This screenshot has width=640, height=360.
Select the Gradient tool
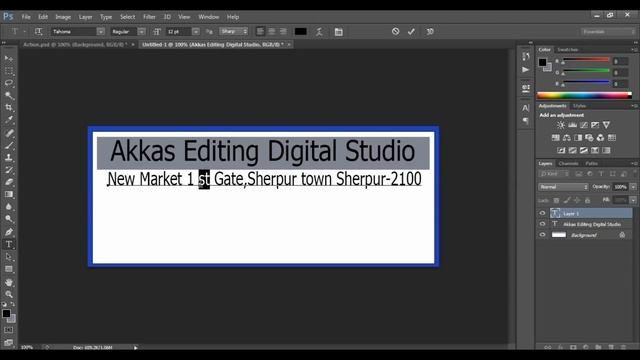pos(9,194)
